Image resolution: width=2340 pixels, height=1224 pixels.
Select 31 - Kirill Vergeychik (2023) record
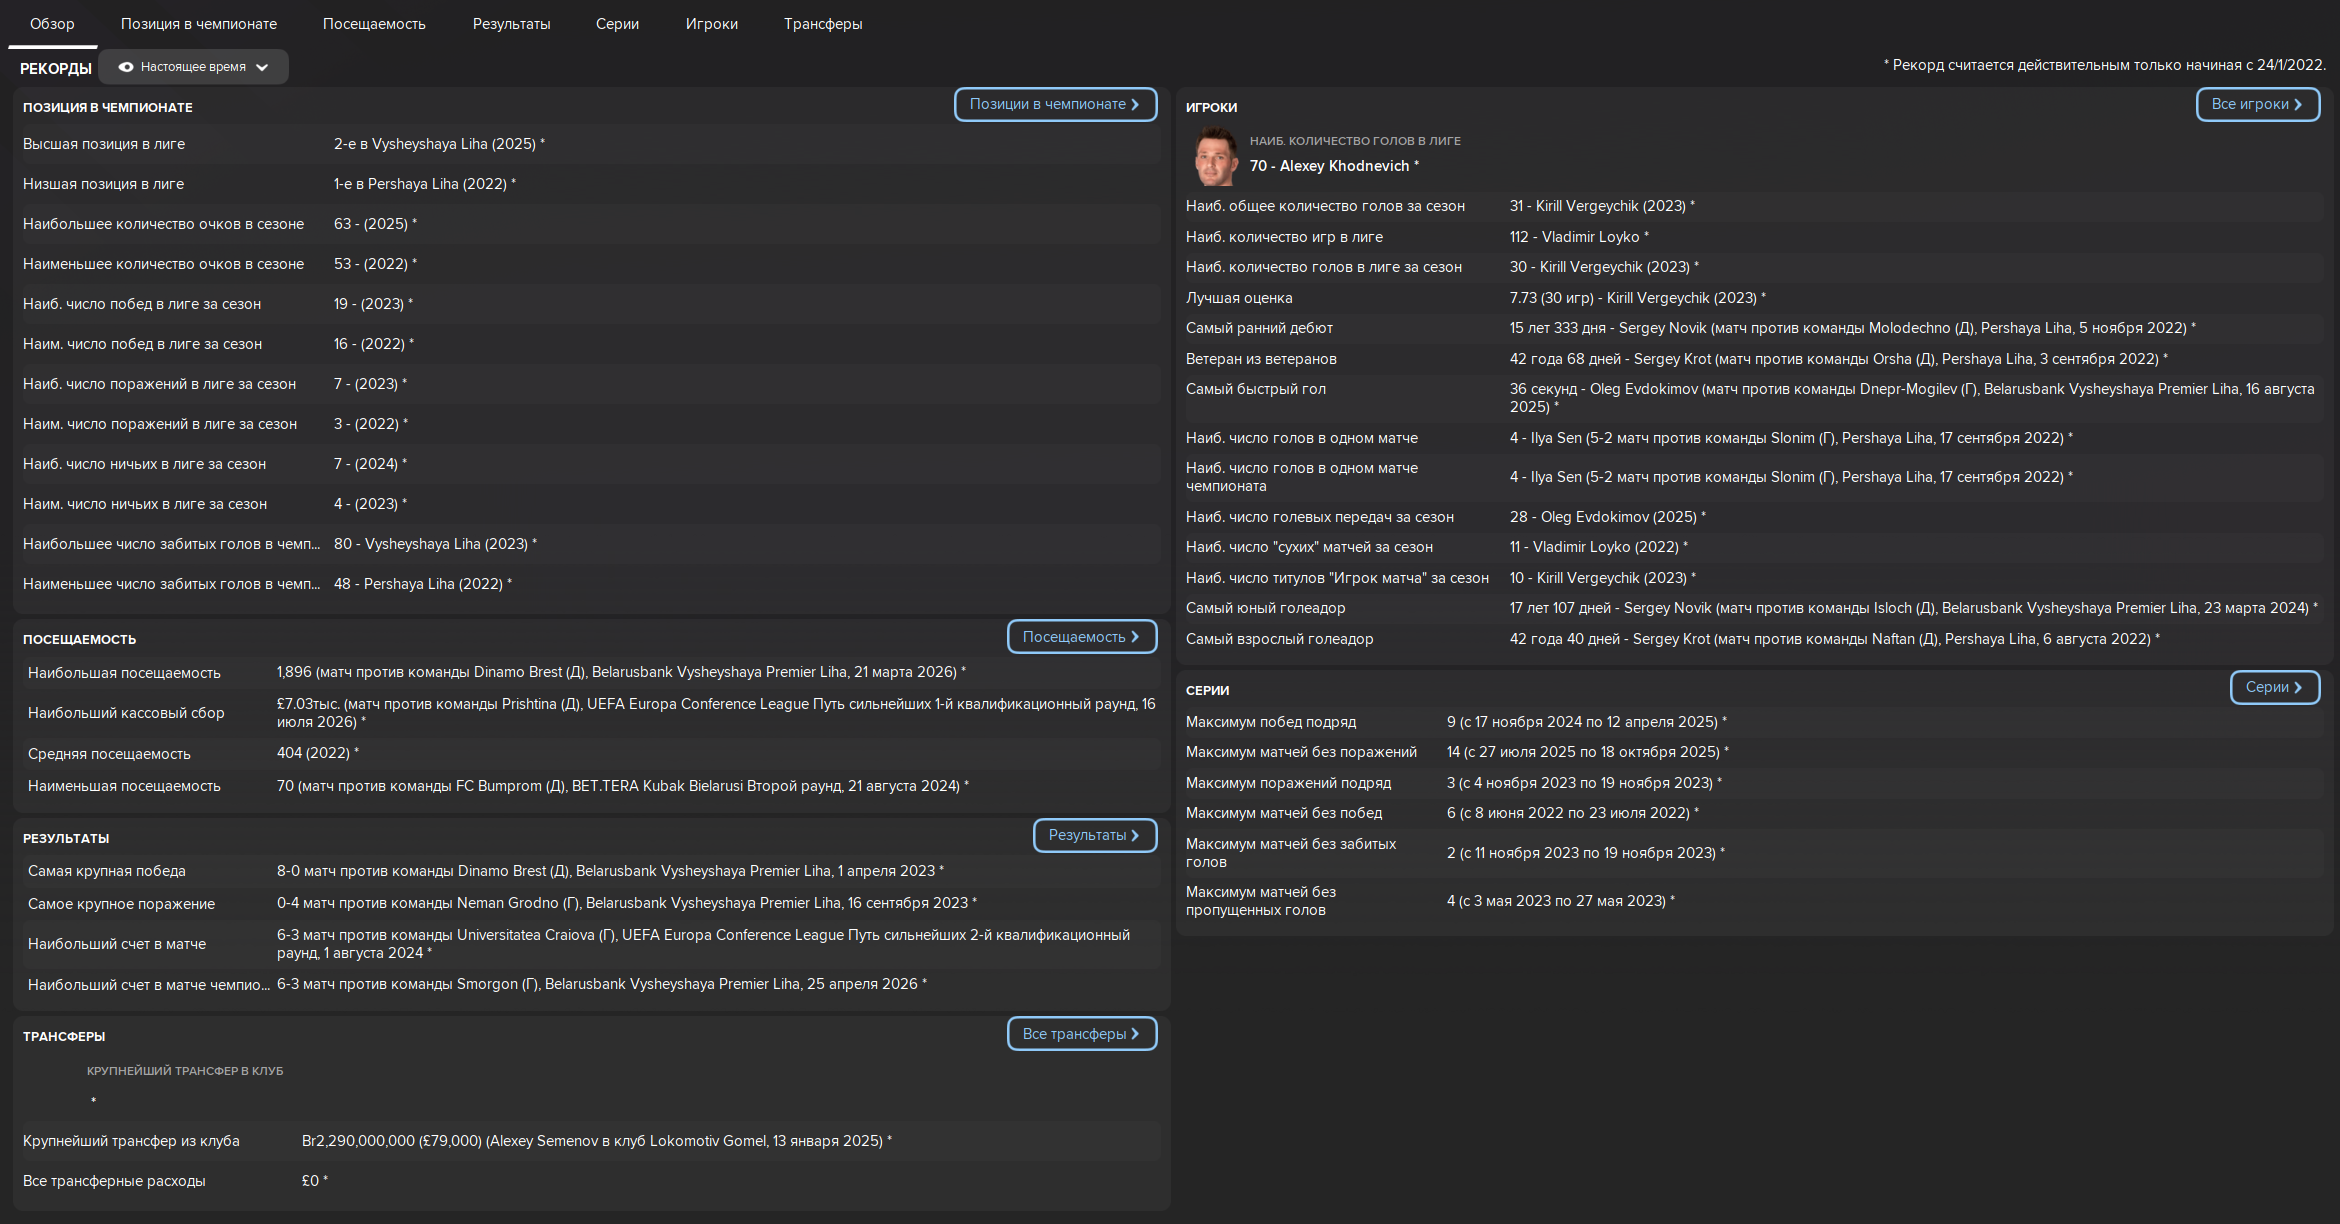1602,206
